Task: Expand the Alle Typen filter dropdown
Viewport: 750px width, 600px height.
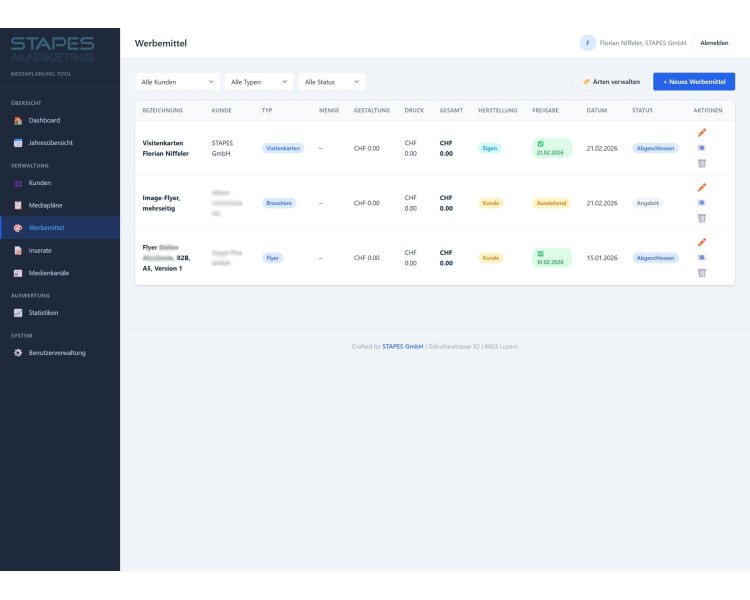Action: [x=259, y=82]
